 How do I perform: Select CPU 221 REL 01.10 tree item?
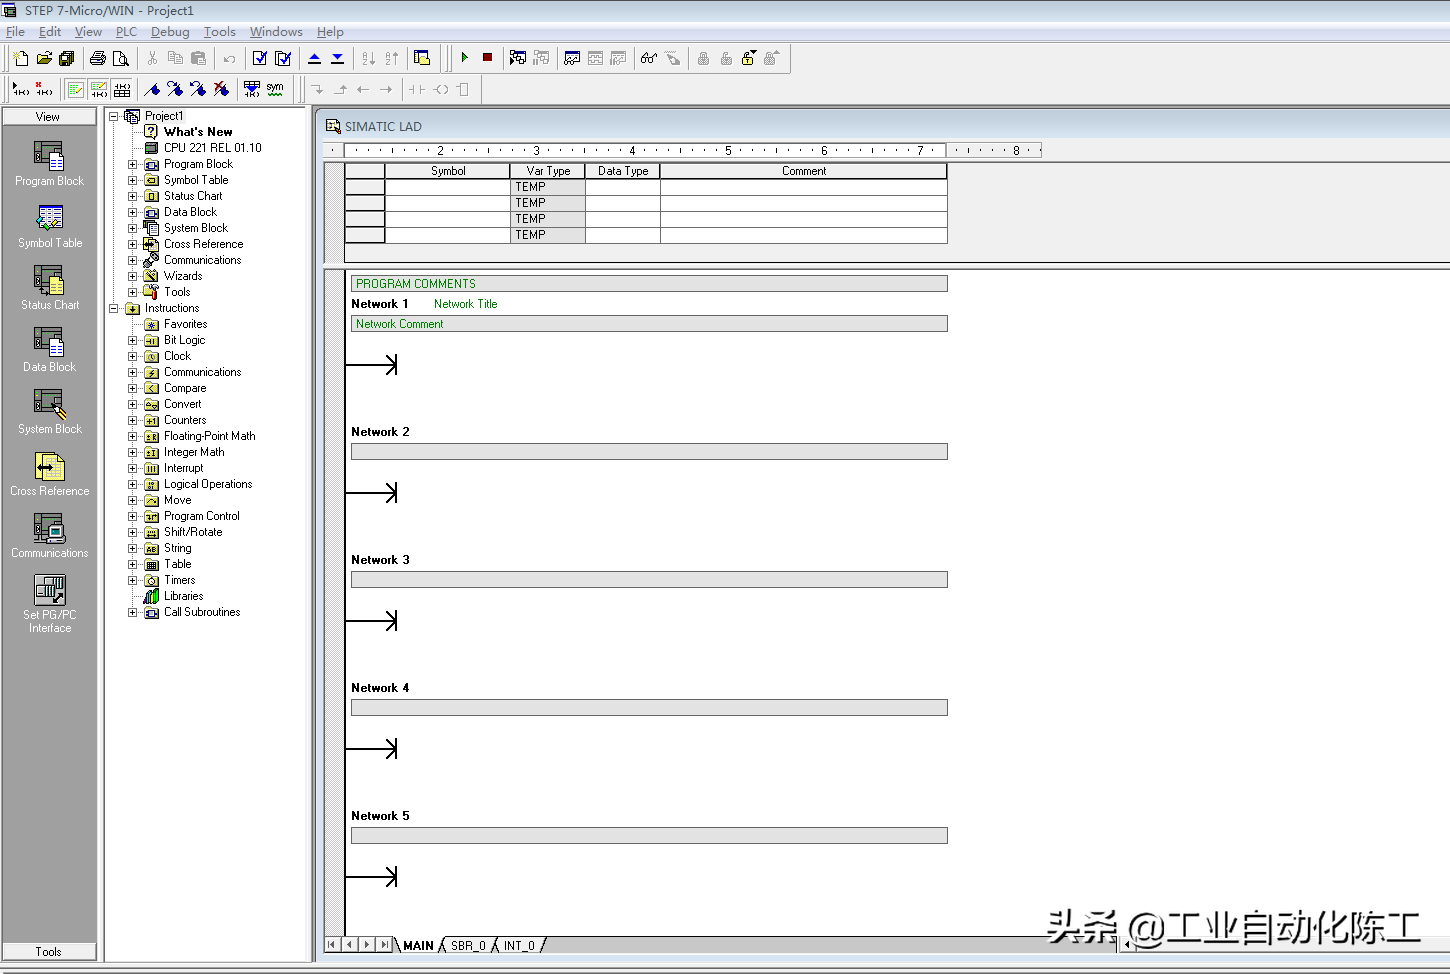[212, 148]
